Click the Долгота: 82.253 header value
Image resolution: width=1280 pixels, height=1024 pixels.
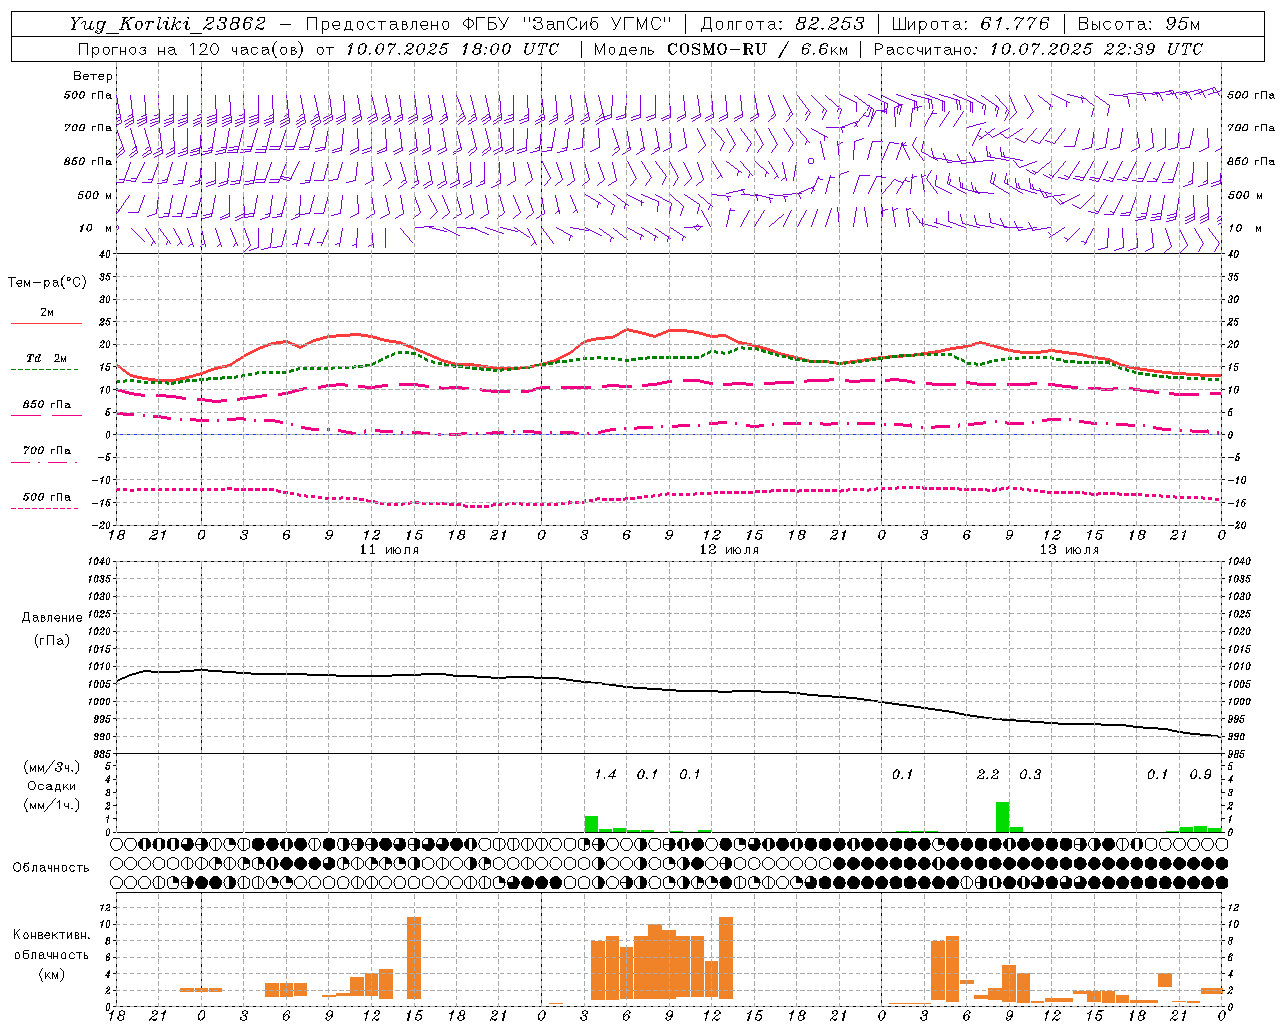pyautogui.click(x=784, y=24)
